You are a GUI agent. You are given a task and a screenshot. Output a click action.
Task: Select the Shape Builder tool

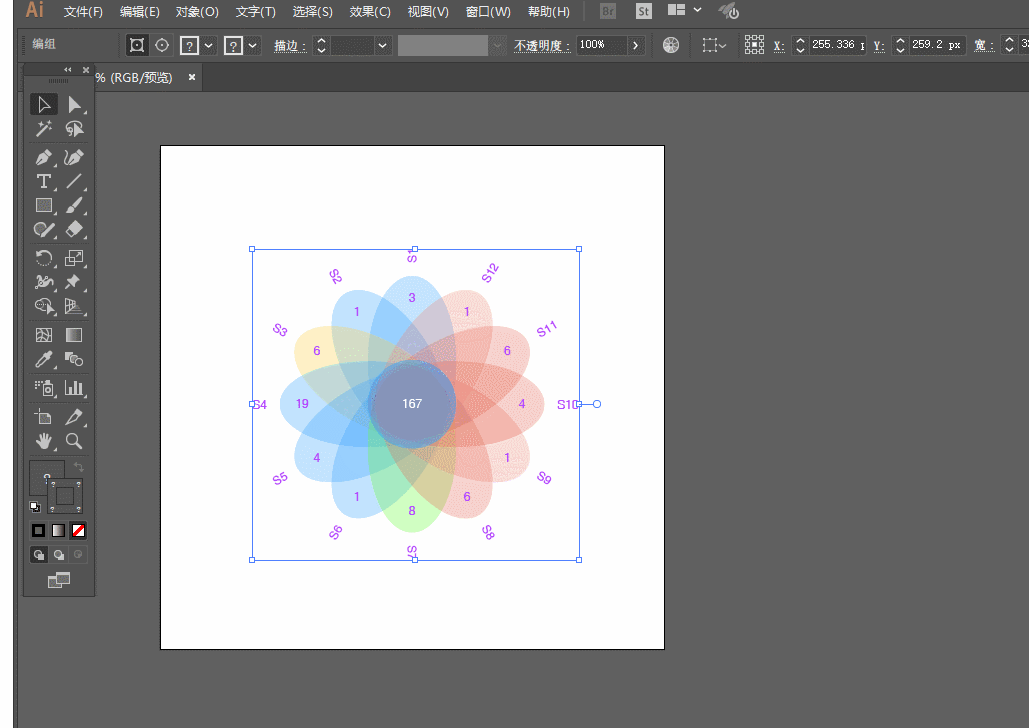[44, 307]
